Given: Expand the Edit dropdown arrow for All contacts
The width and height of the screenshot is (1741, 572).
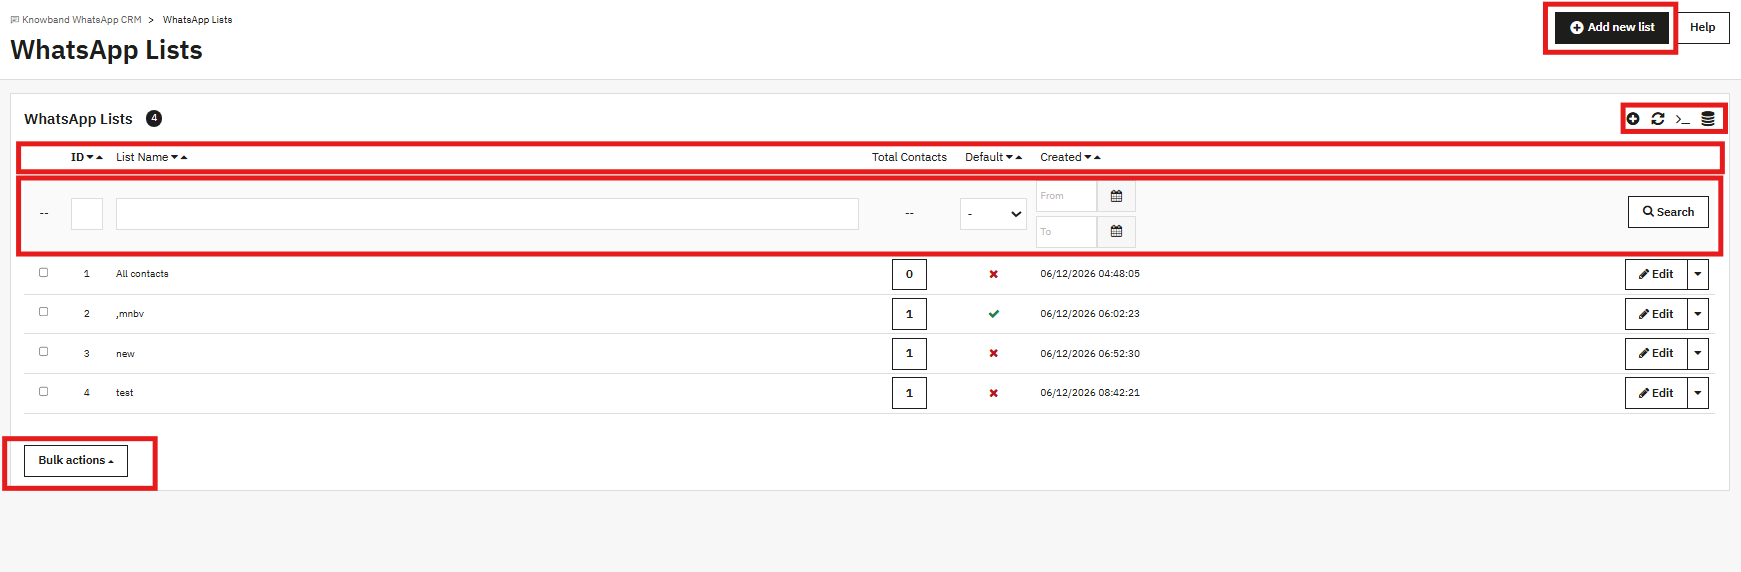Looking at the screenshot, I should coord(1698,274).
